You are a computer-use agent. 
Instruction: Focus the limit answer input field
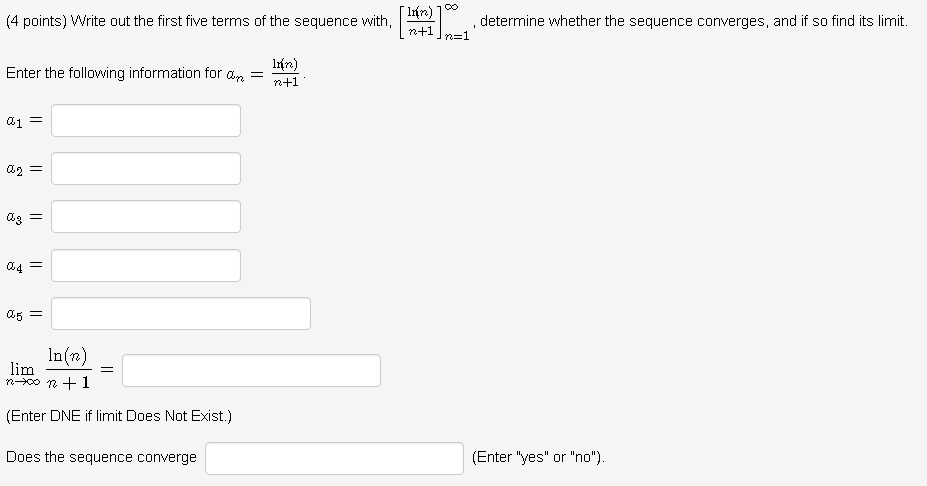click(x=251, y=370)
